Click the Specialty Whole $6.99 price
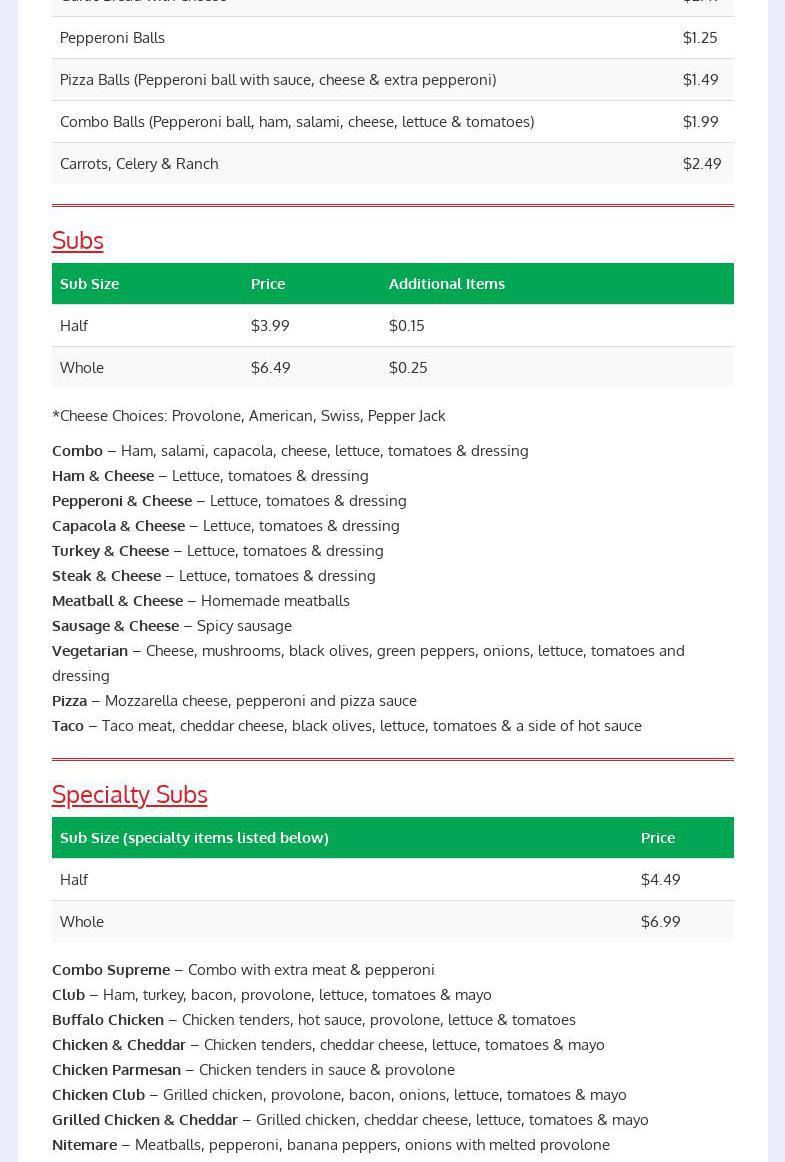This screenshot has height=1162, width=785. (660, 922)
